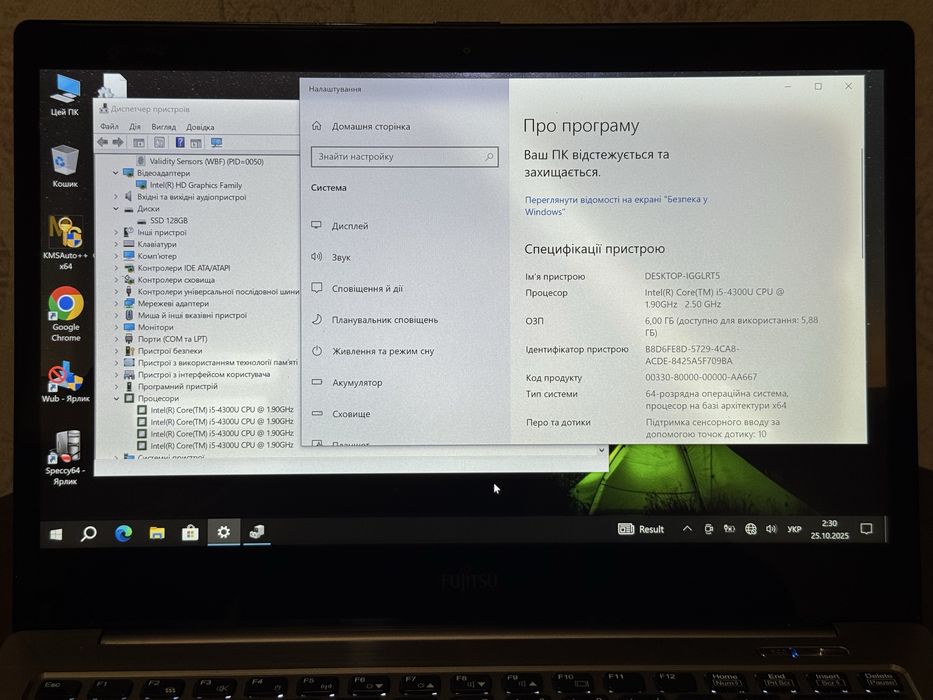Show hidden tray icons chevron
Viewport: 933px width, 700px height.
pos(687,529)
